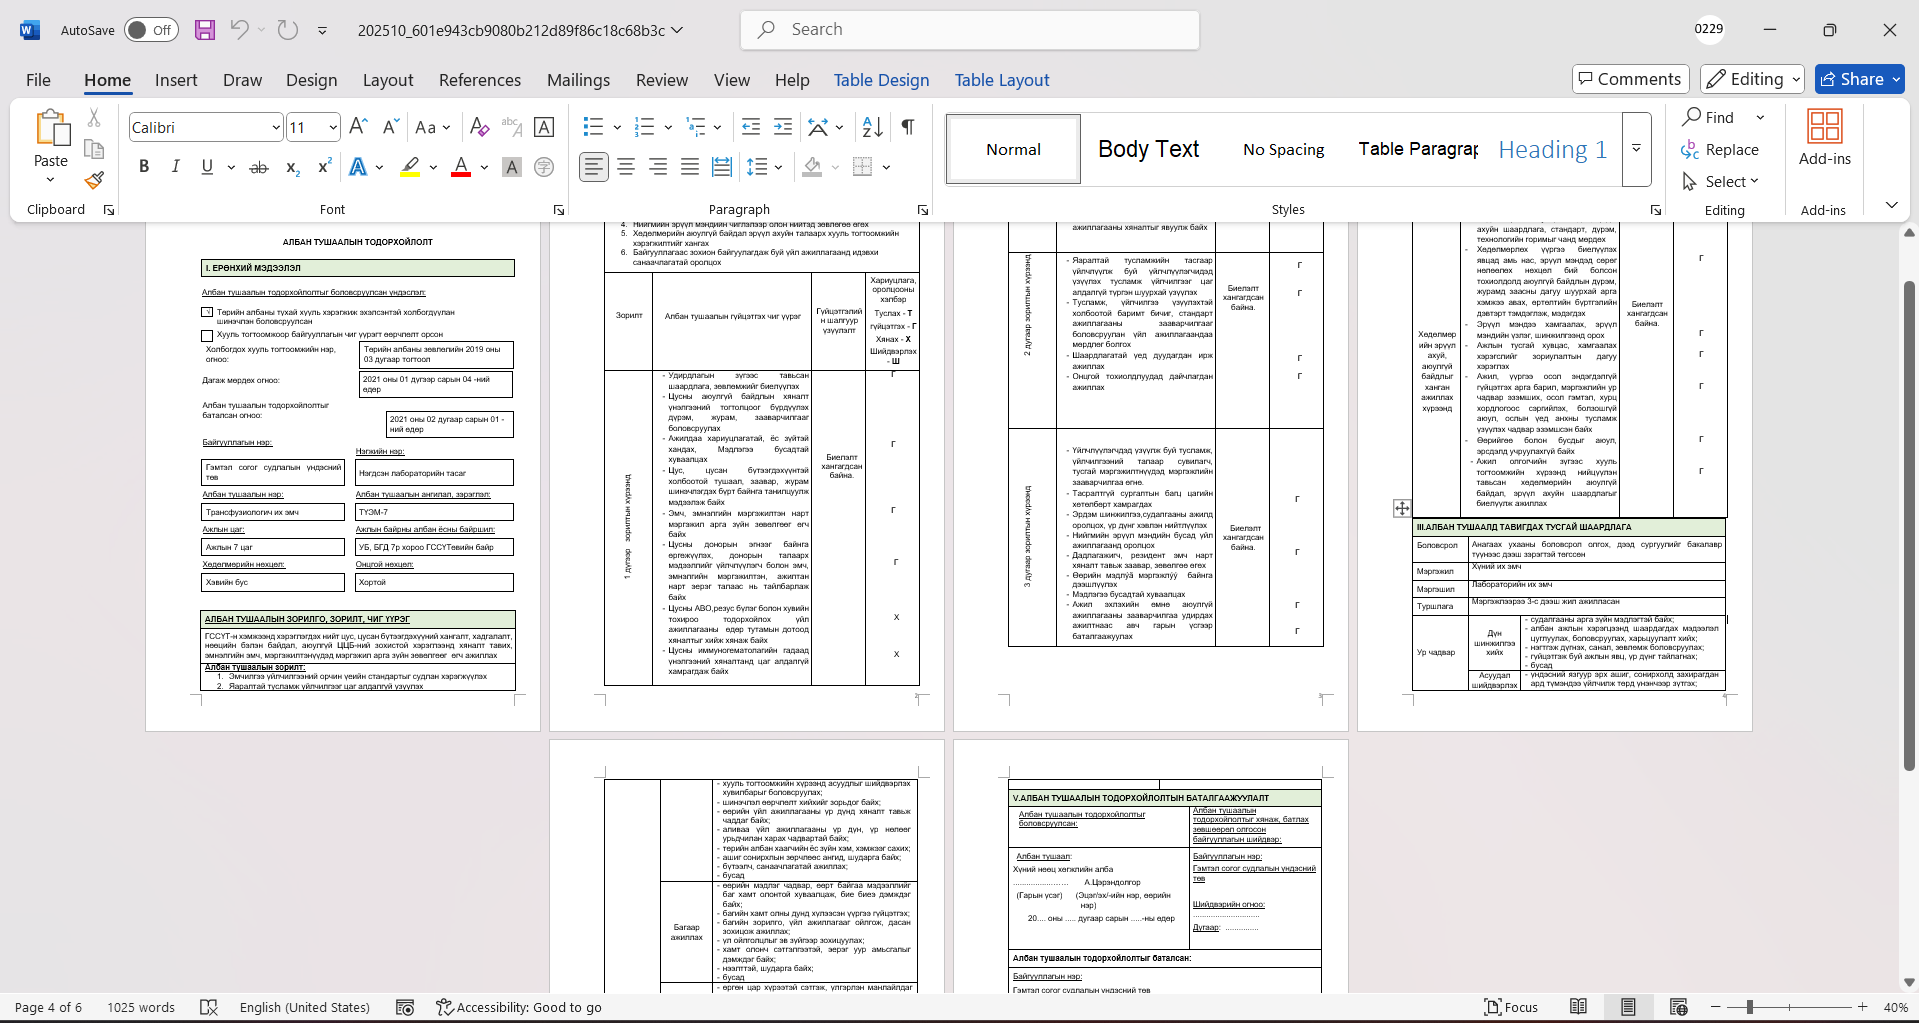
Task: Apply bold formatting
Action: [x=144, y=167]
